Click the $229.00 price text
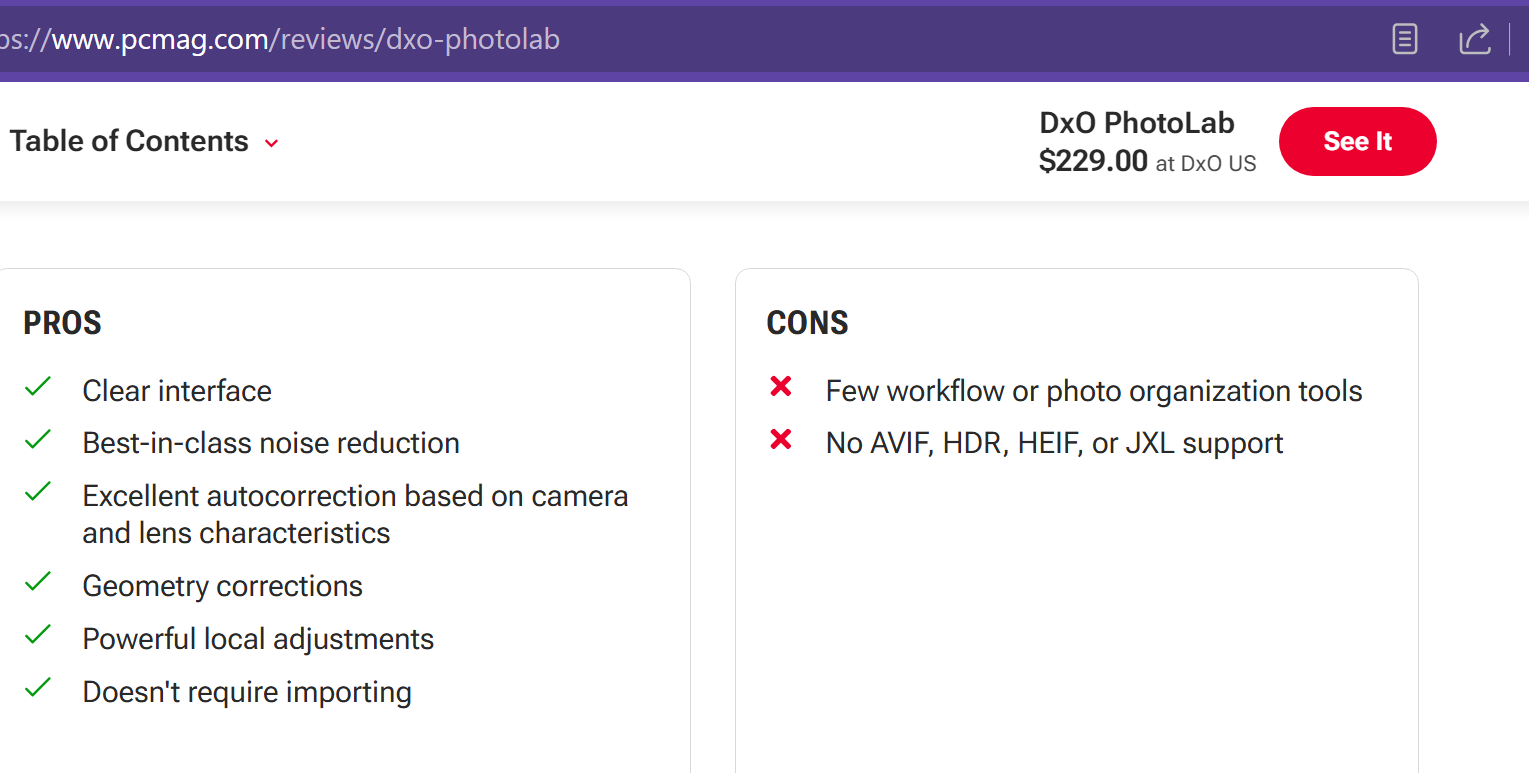Screen dimensions: 1529x773 (x=1093, y=161)
